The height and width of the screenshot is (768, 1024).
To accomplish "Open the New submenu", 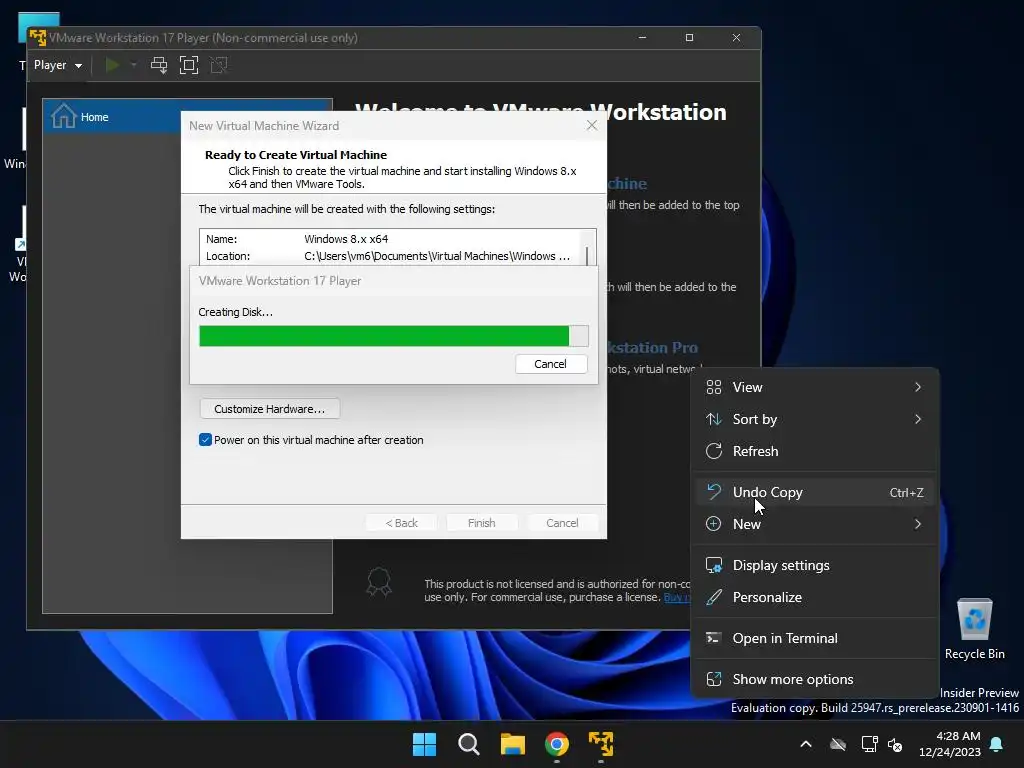I will [814, 524].
